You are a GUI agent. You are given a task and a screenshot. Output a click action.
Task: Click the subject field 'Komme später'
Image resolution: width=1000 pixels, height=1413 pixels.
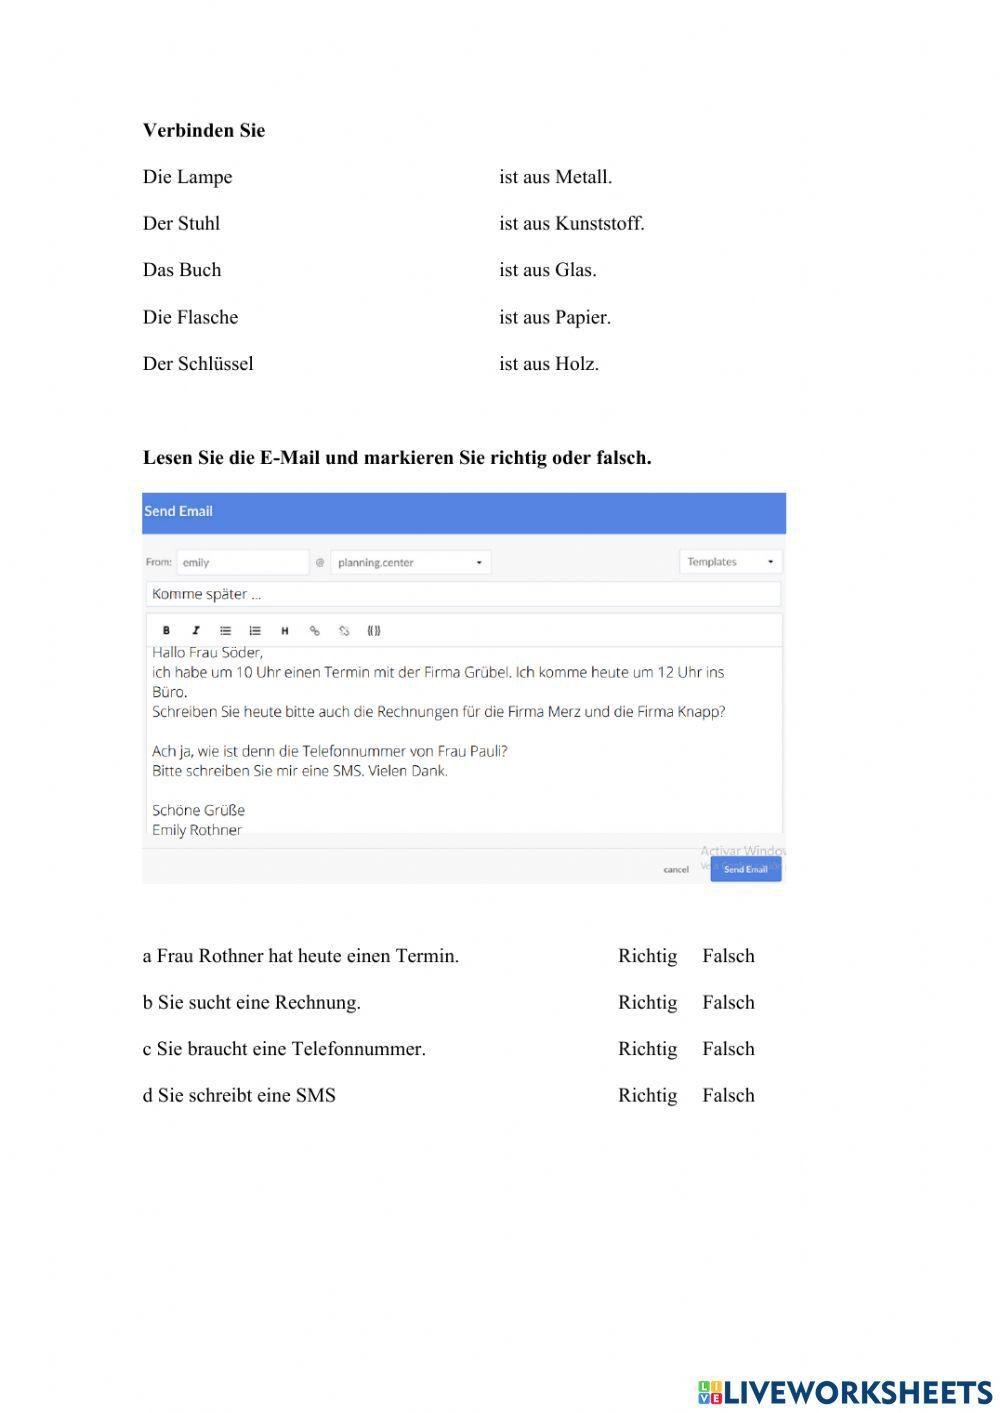(462, 594)
